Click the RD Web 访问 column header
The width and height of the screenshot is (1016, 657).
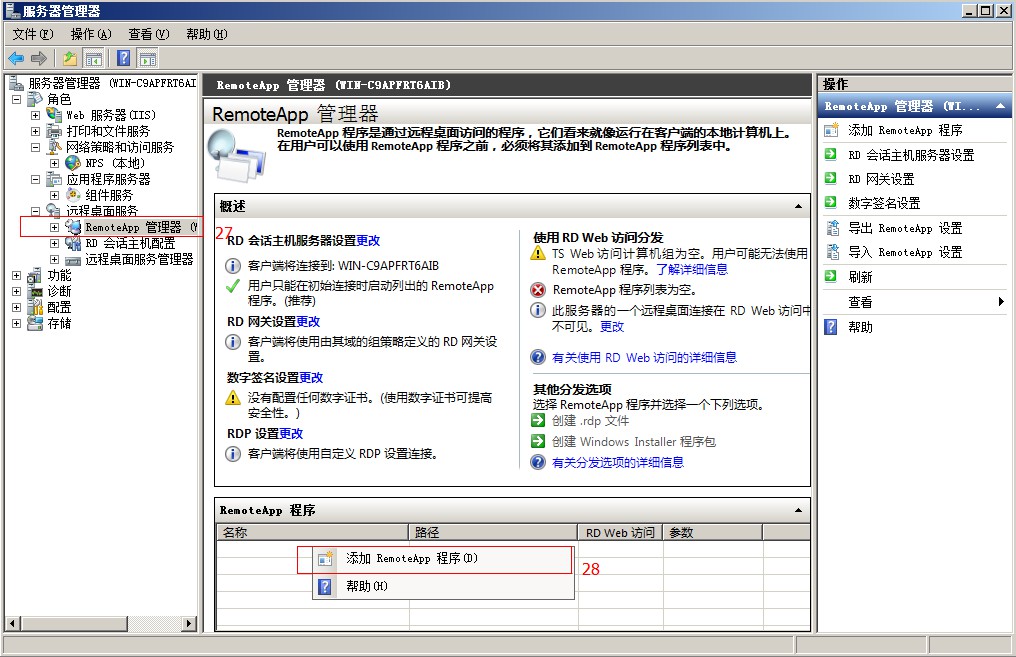(x=620, y=533)
